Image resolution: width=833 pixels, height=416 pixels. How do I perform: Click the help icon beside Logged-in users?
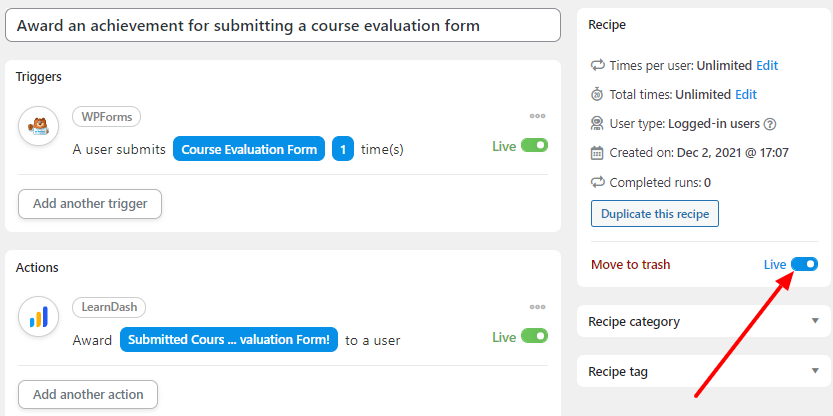click(770, 124)
